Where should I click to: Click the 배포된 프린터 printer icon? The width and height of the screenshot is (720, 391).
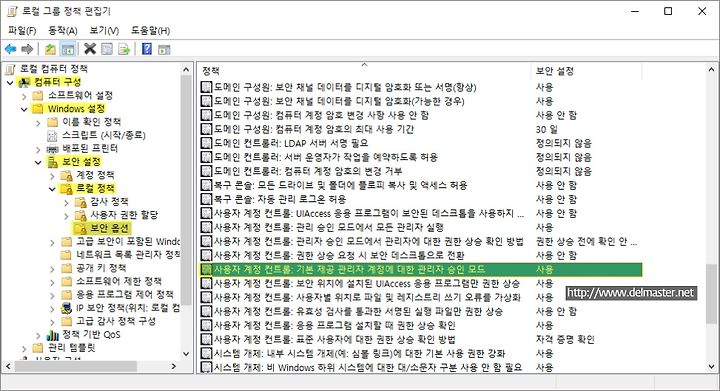(x=53, y=149)
